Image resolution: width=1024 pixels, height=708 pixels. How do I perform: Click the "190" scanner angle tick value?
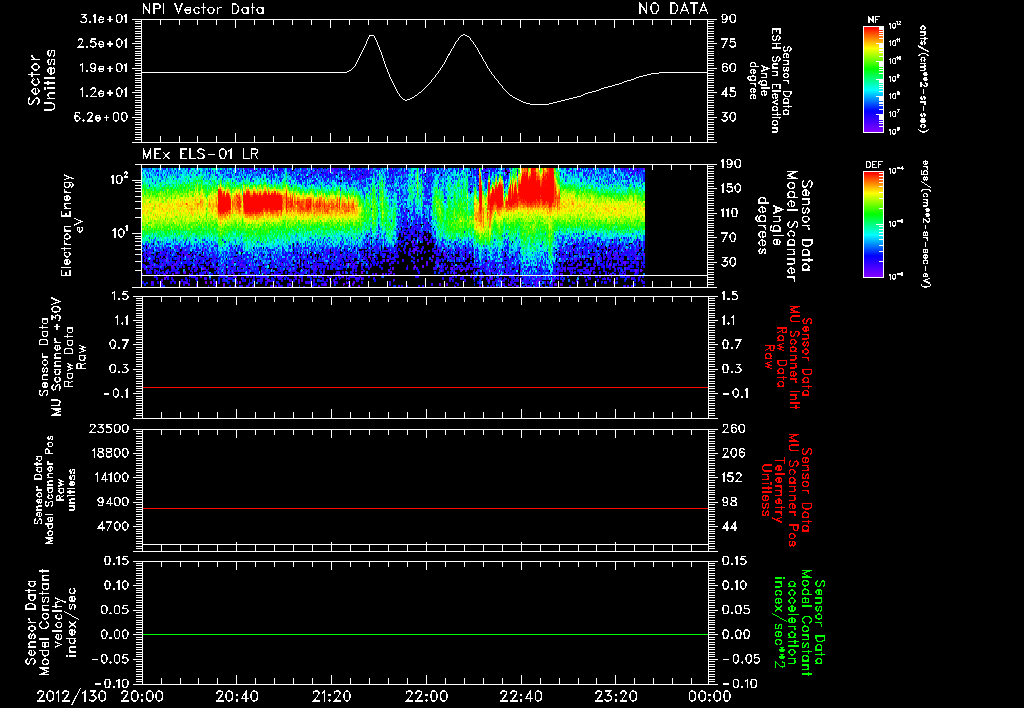tap(732, 164)
